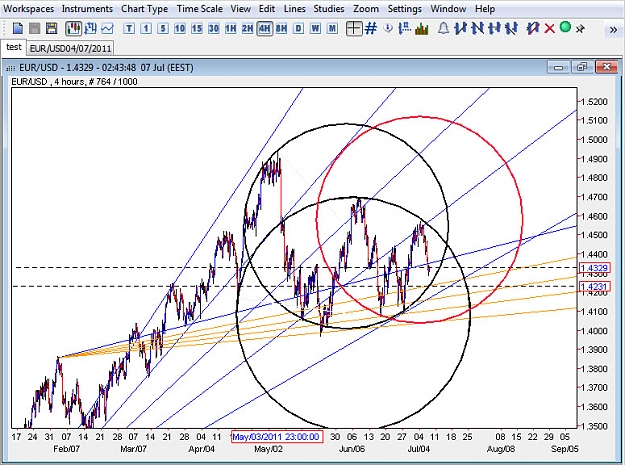The image size is (625, 465).
Task: Set the weekly (W) time scale button
Action: (315, 29)
